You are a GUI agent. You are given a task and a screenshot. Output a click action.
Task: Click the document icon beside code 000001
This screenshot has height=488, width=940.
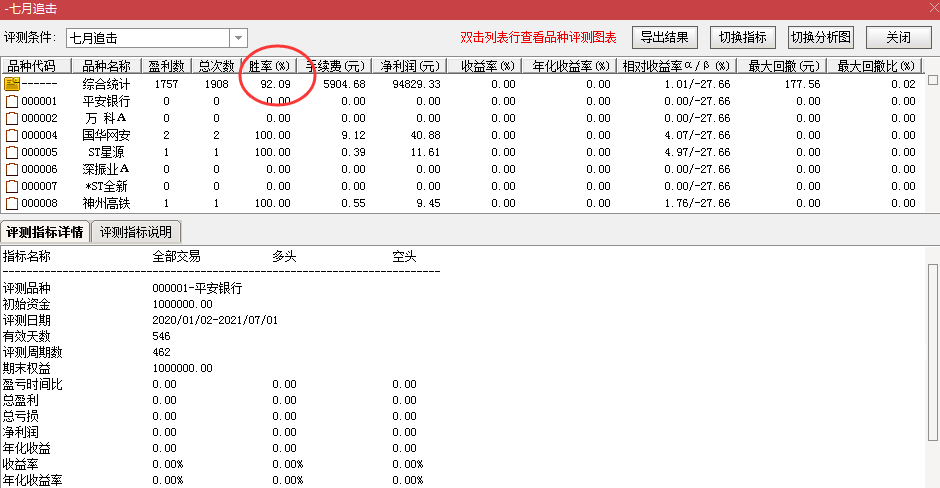coord(12,101)
